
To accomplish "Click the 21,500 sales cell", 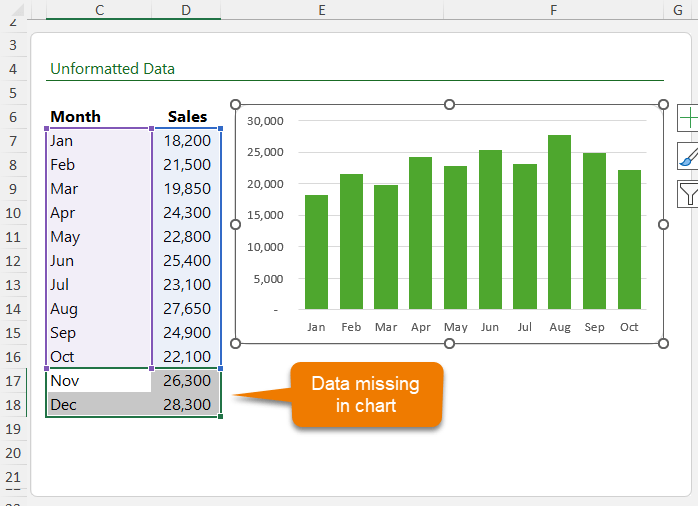I will (x=186, y=165).
